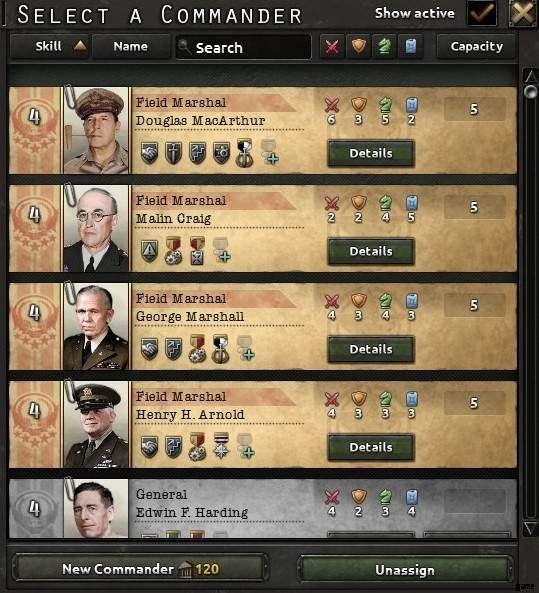This screenshot has height=593, width=539.
Task: Click Malin Craig's warning triangle trait icon
Action: pyautogui.click(x=149, y=250)
